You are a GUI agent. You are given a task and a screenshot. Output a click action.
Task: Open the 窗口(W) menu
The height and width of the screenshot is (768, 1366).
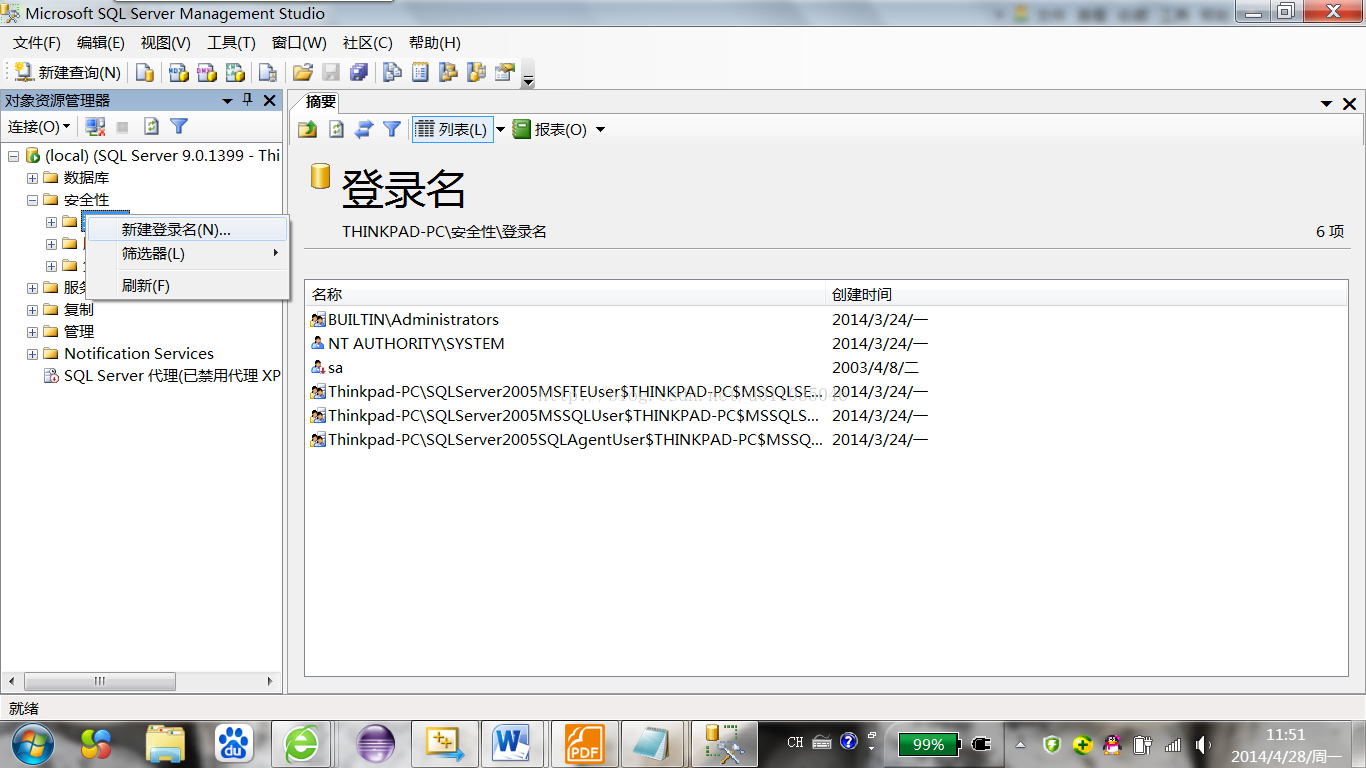299,43
